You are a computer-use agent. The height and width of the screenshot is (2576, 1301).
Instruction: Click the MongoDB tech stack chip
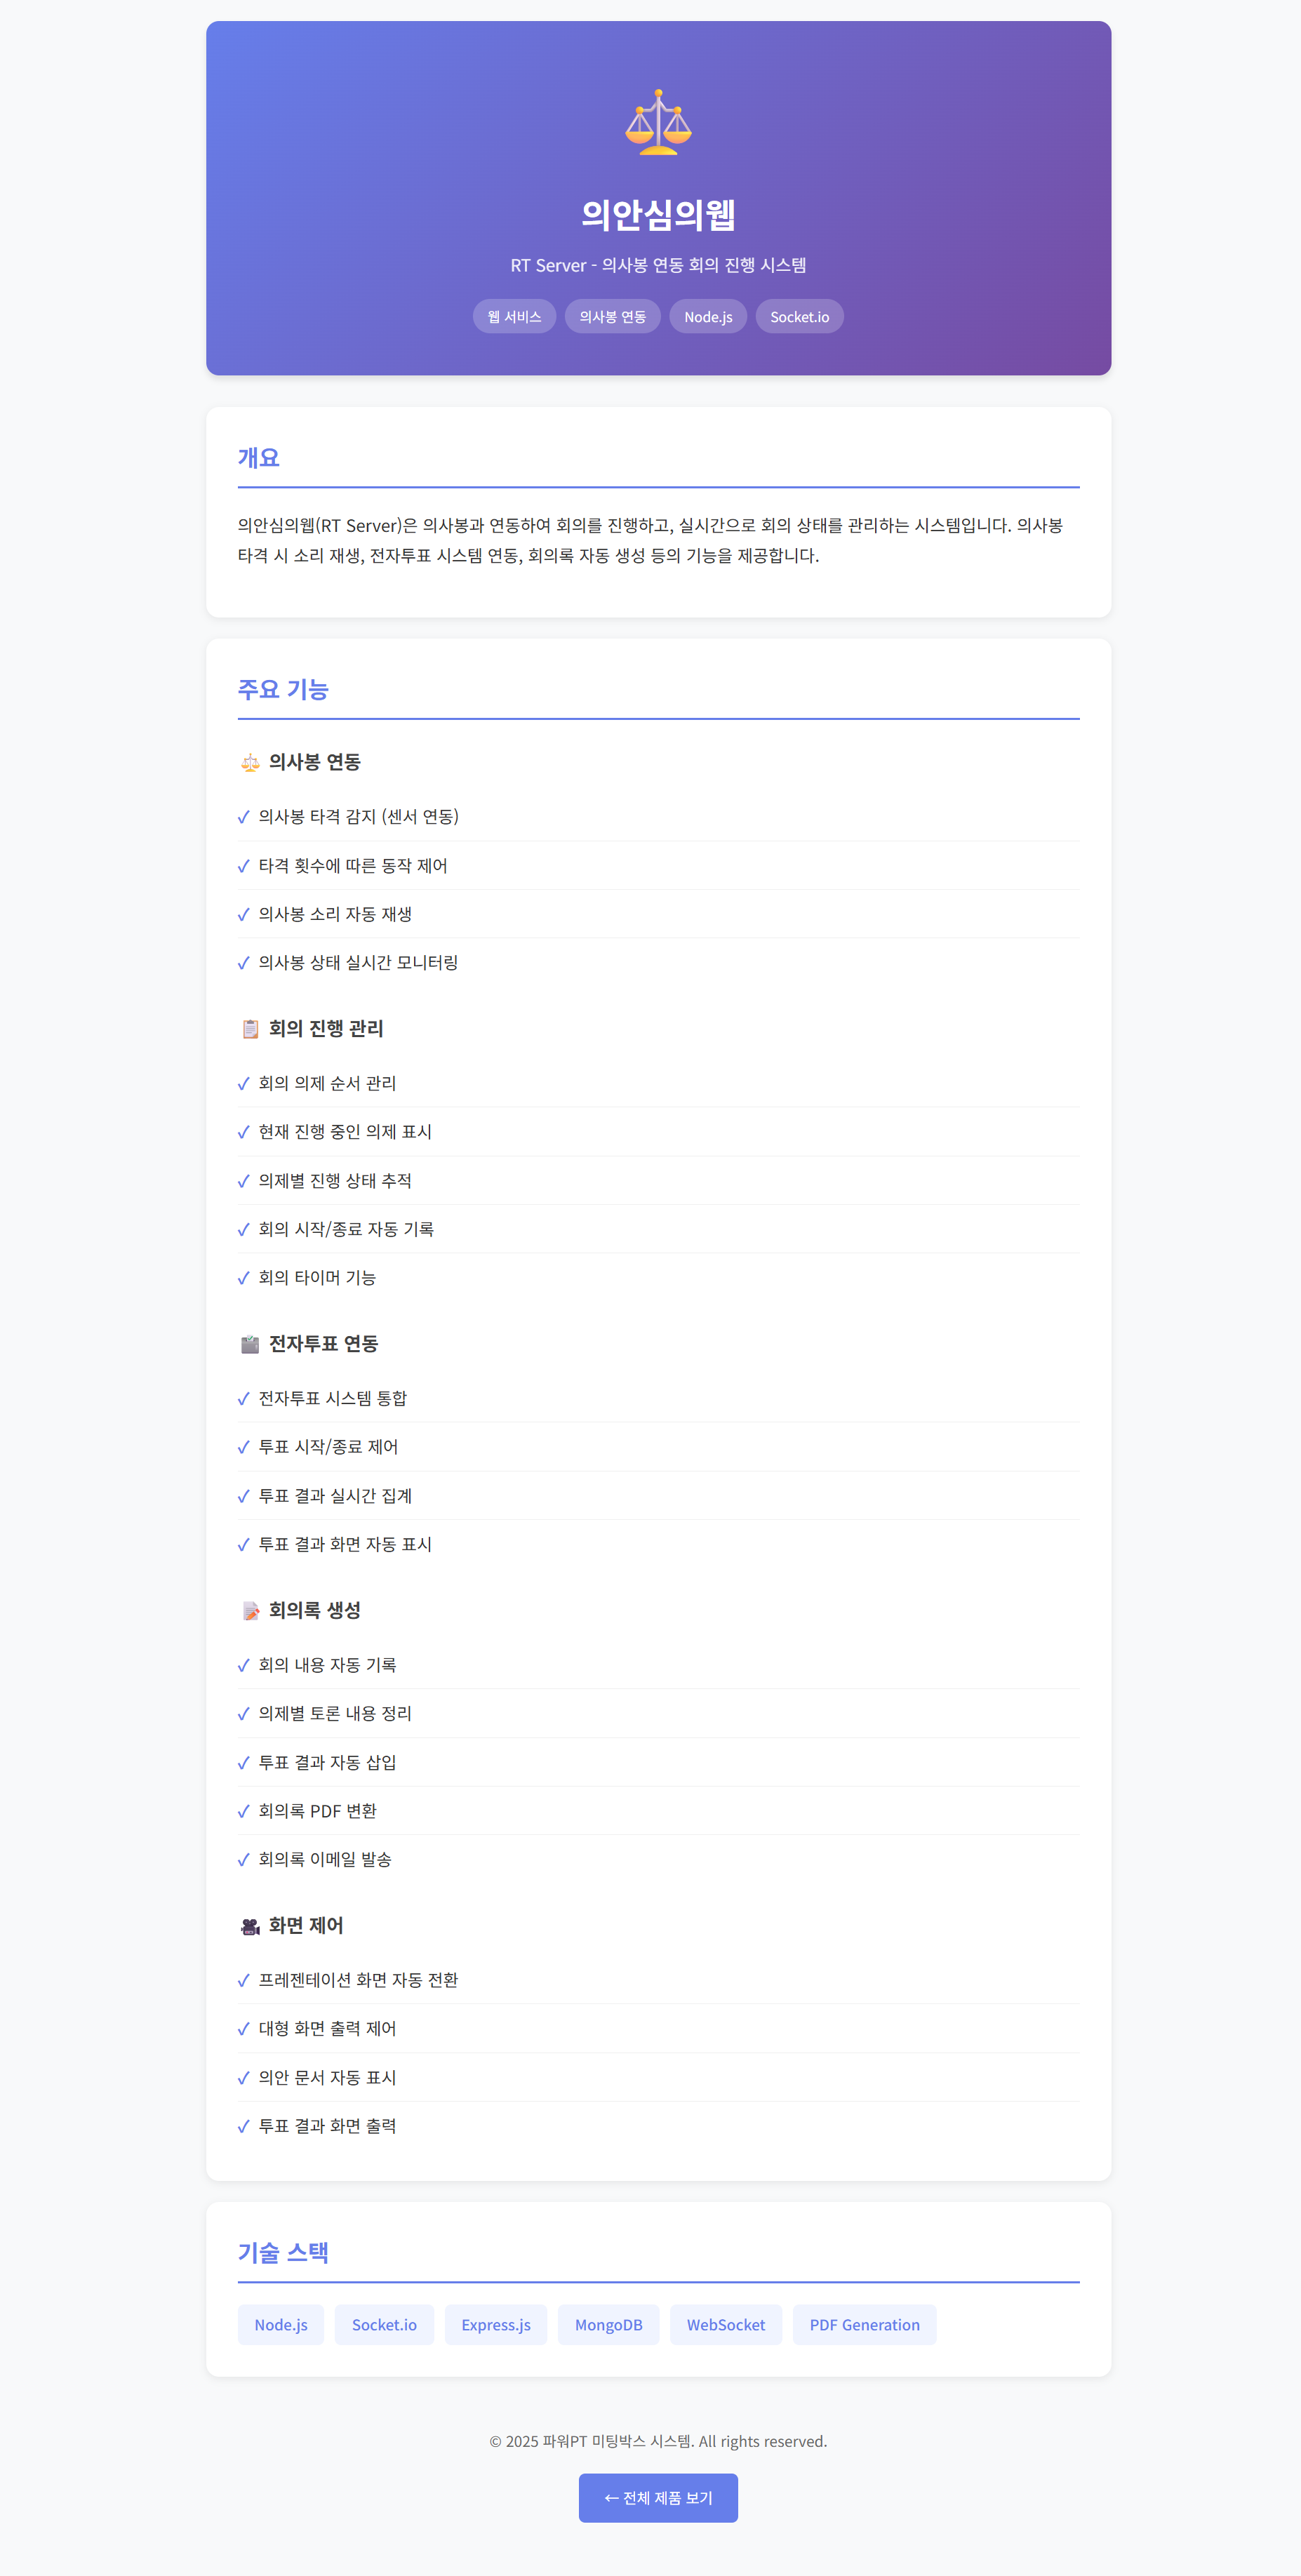pyautogui.click(x=608, y=2325)
